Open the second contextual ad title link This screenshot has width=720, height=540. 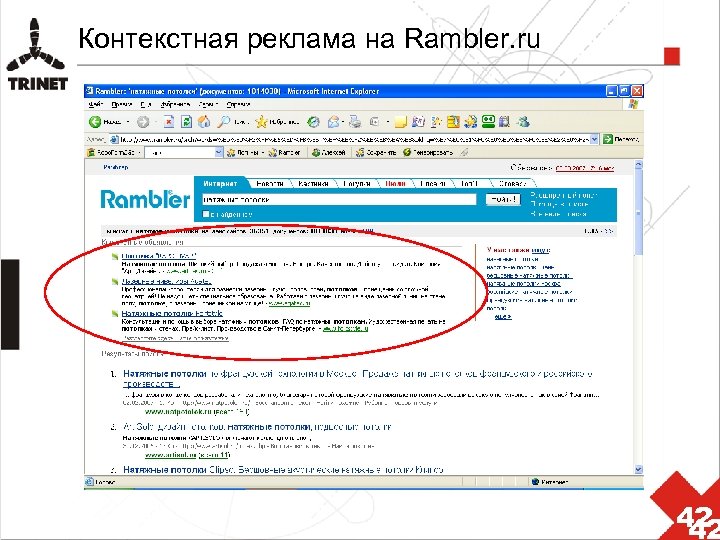166,281
